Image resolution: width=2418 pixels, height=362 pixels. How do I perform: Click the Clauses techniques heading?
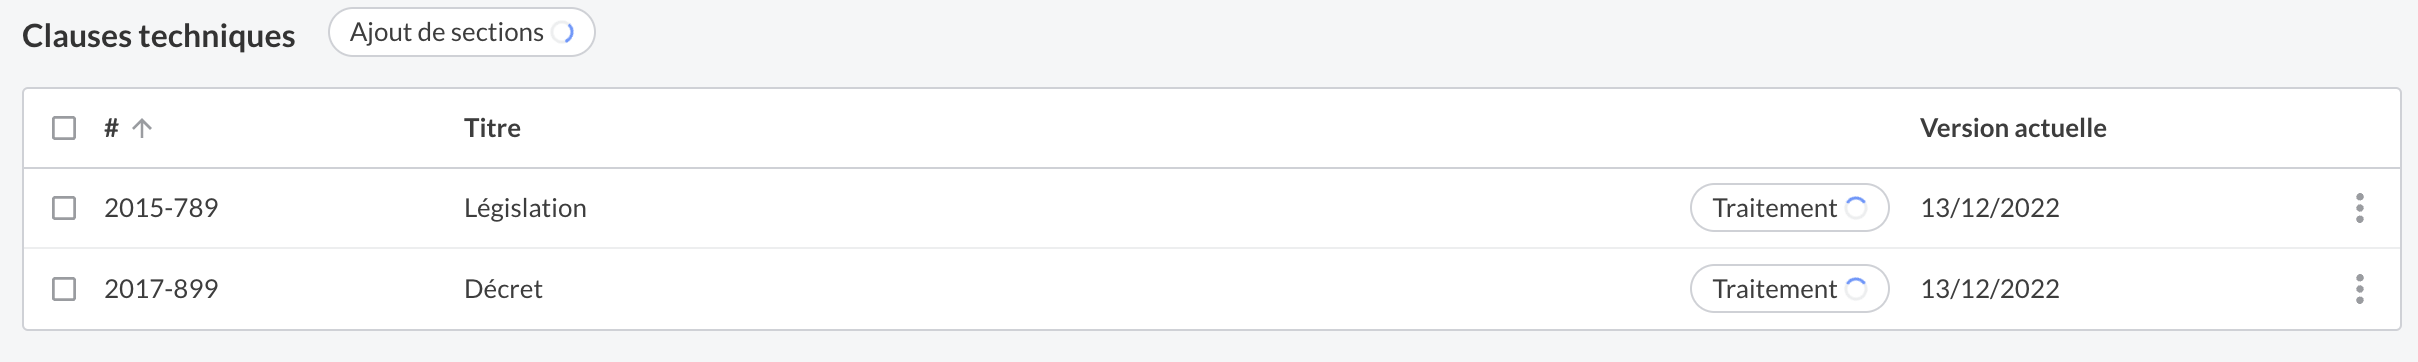tap(158, 36)
